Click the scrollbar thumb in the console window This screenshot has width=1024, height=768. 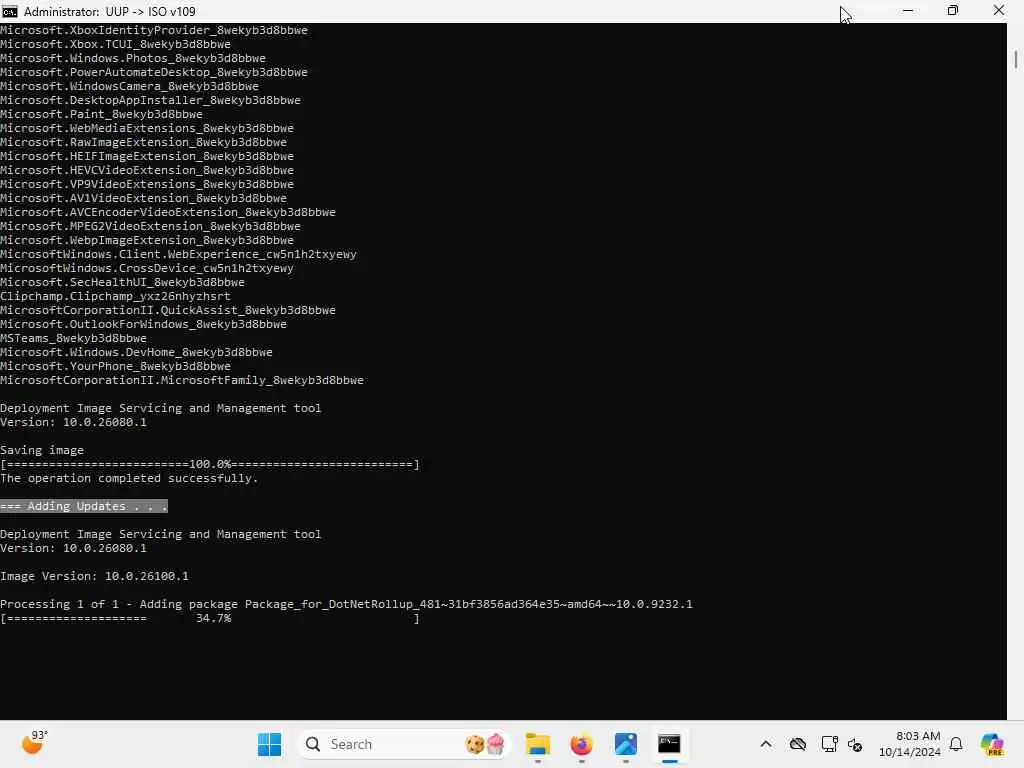1016,59
